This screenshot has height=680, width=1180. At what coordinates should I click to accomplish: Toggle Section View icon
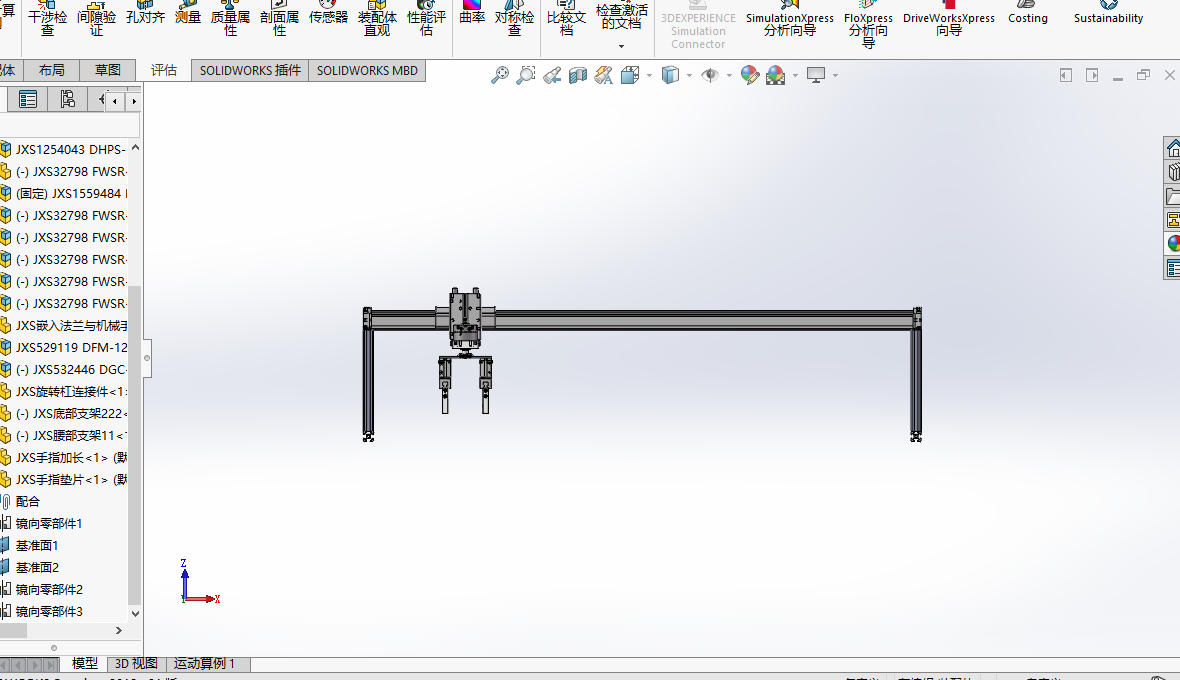tap(577, 75)
